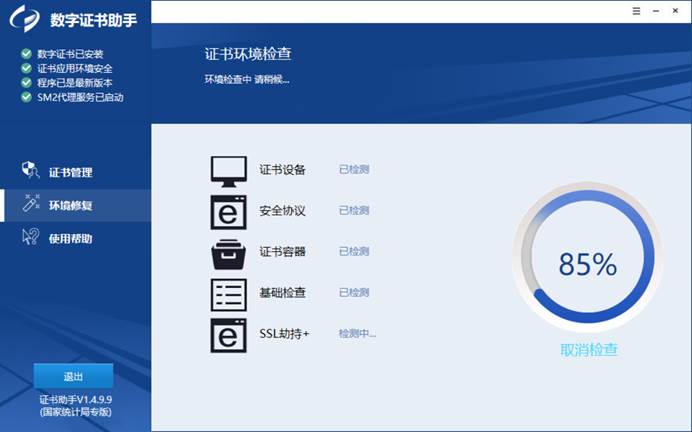Click the question mark icon beside 使用帮助
The image size is (692, 432).
coord(30,238)
